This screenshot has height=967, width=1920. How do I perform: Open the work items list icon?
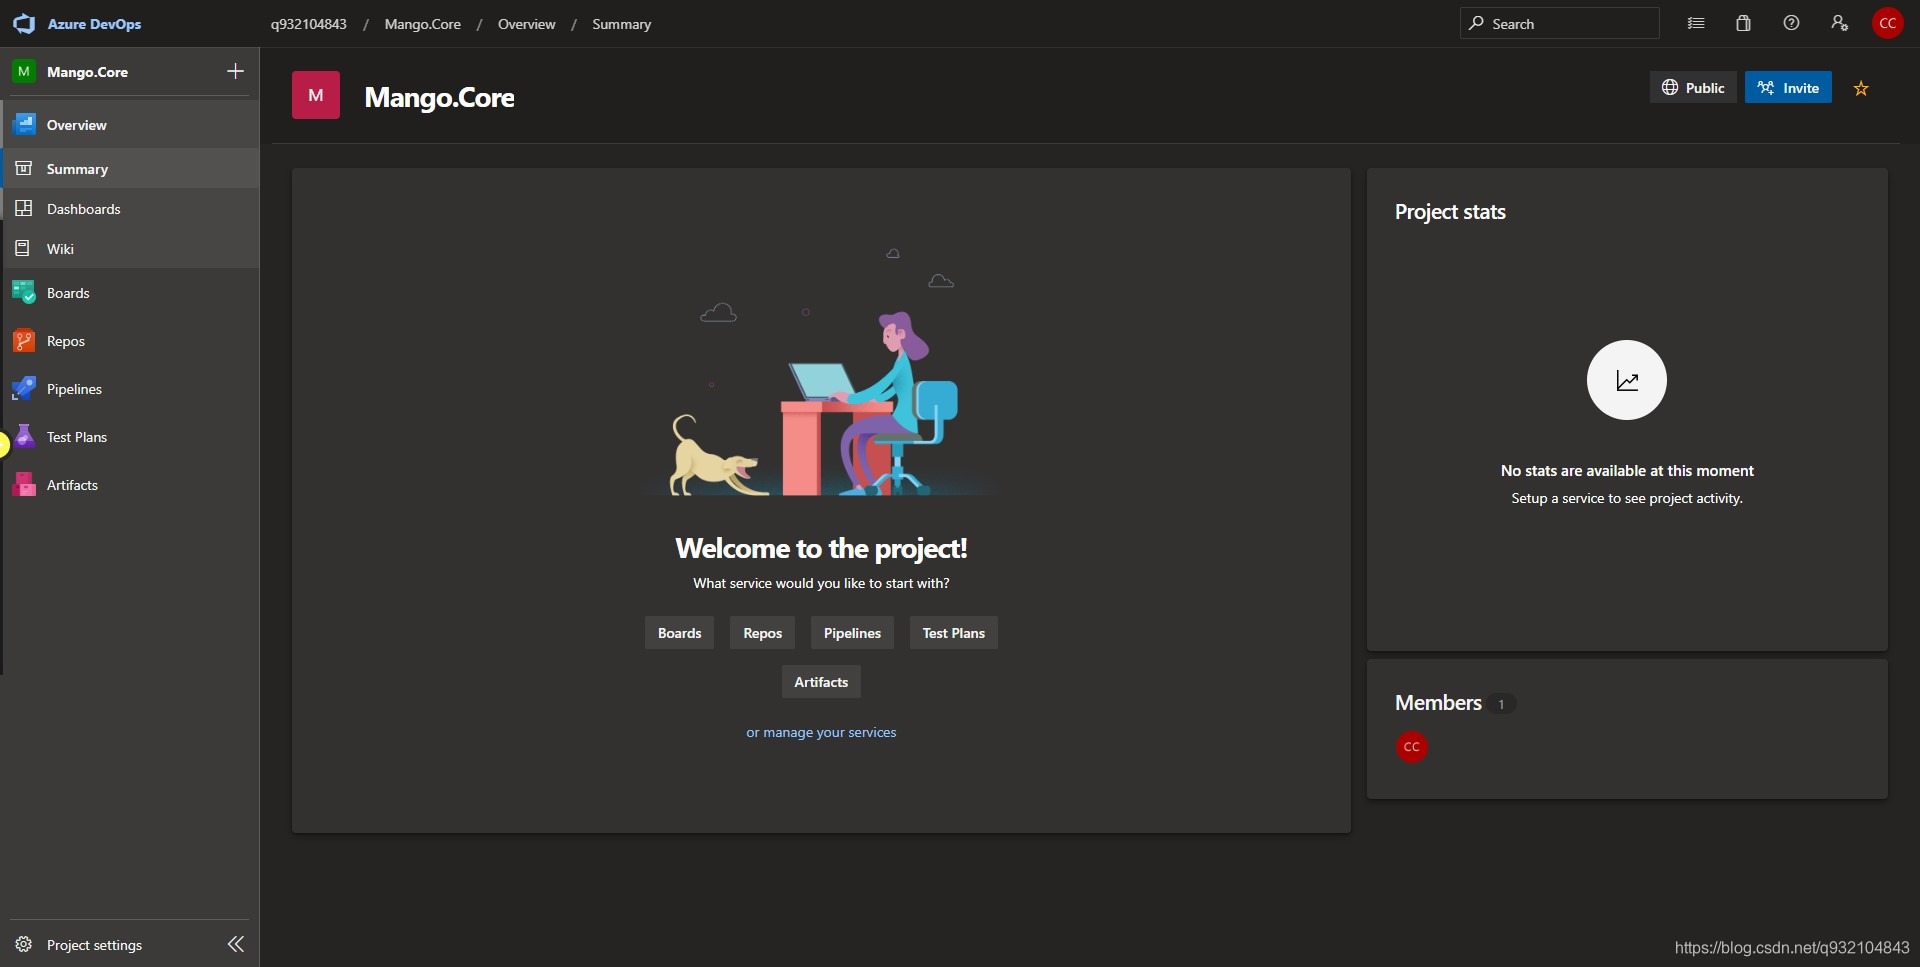[1696, 23]
